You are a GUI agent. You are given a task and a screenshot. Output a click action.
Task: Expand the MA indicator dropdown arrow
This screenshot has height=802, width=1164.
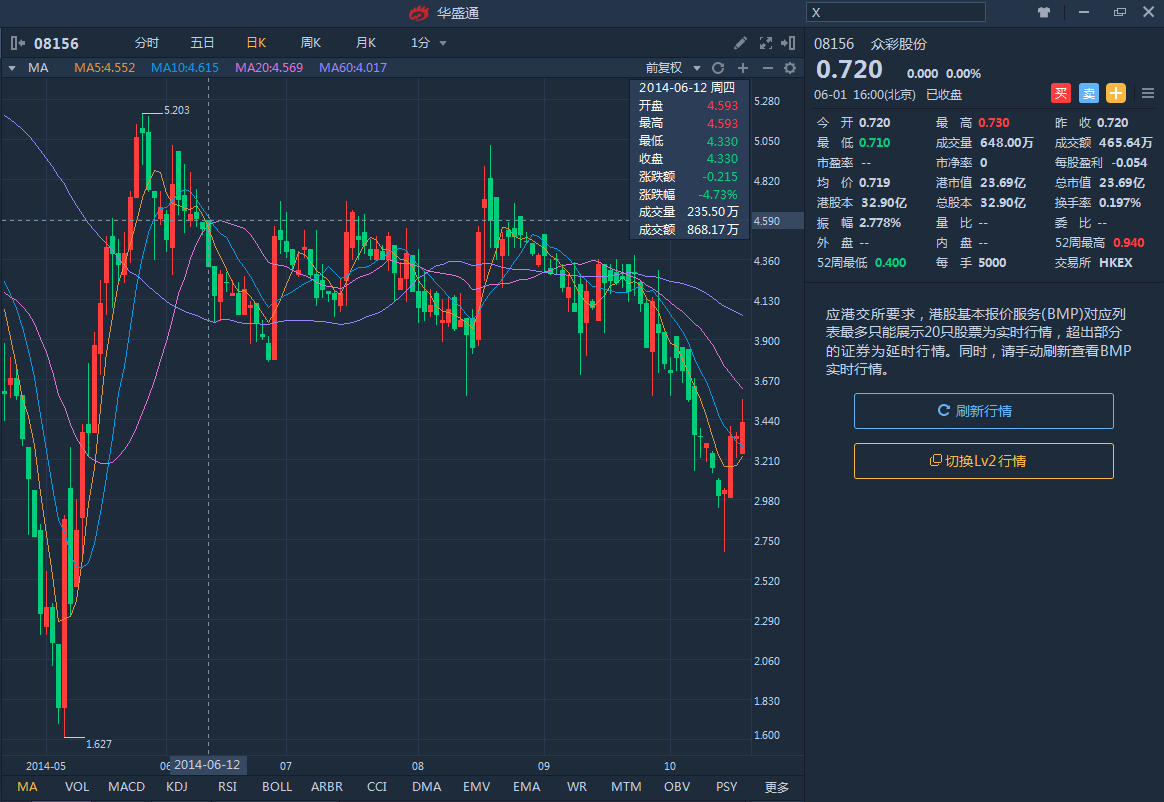coord(12,68)
